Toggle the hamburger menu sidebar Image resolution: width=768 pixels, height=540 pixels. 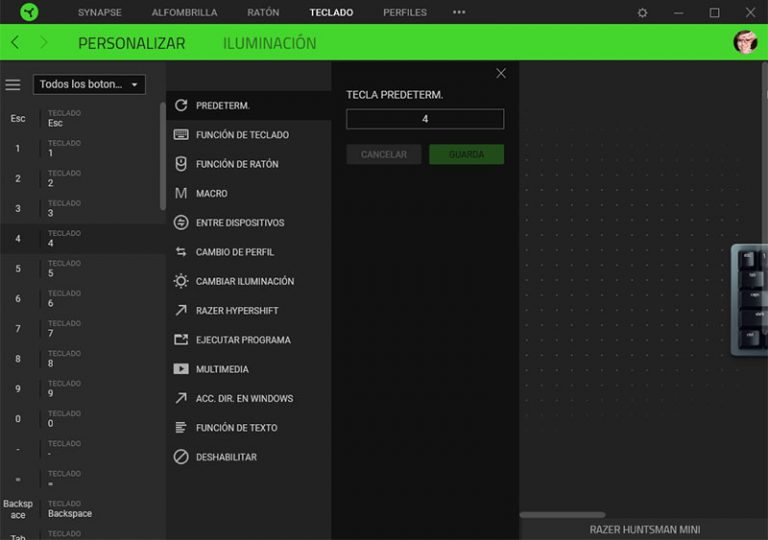coord(13,85)
